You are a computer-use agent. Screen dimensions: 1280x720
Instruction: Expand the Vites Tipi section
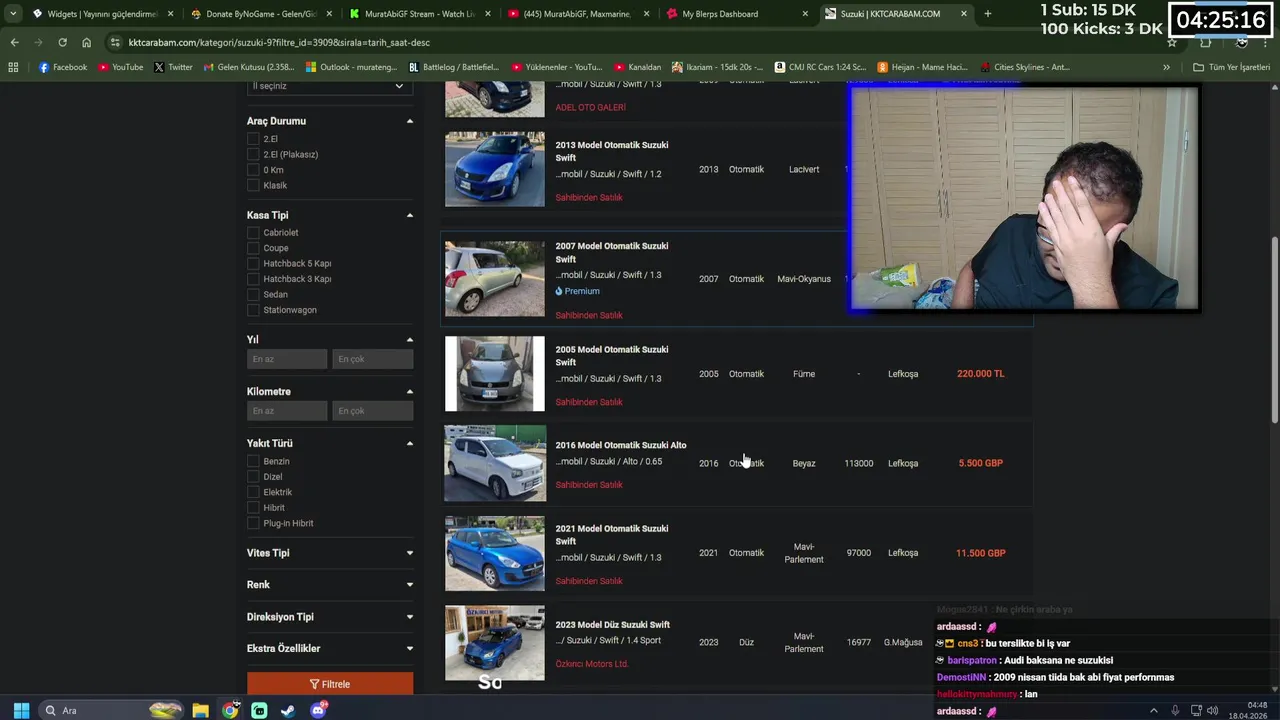click(409, 553)
